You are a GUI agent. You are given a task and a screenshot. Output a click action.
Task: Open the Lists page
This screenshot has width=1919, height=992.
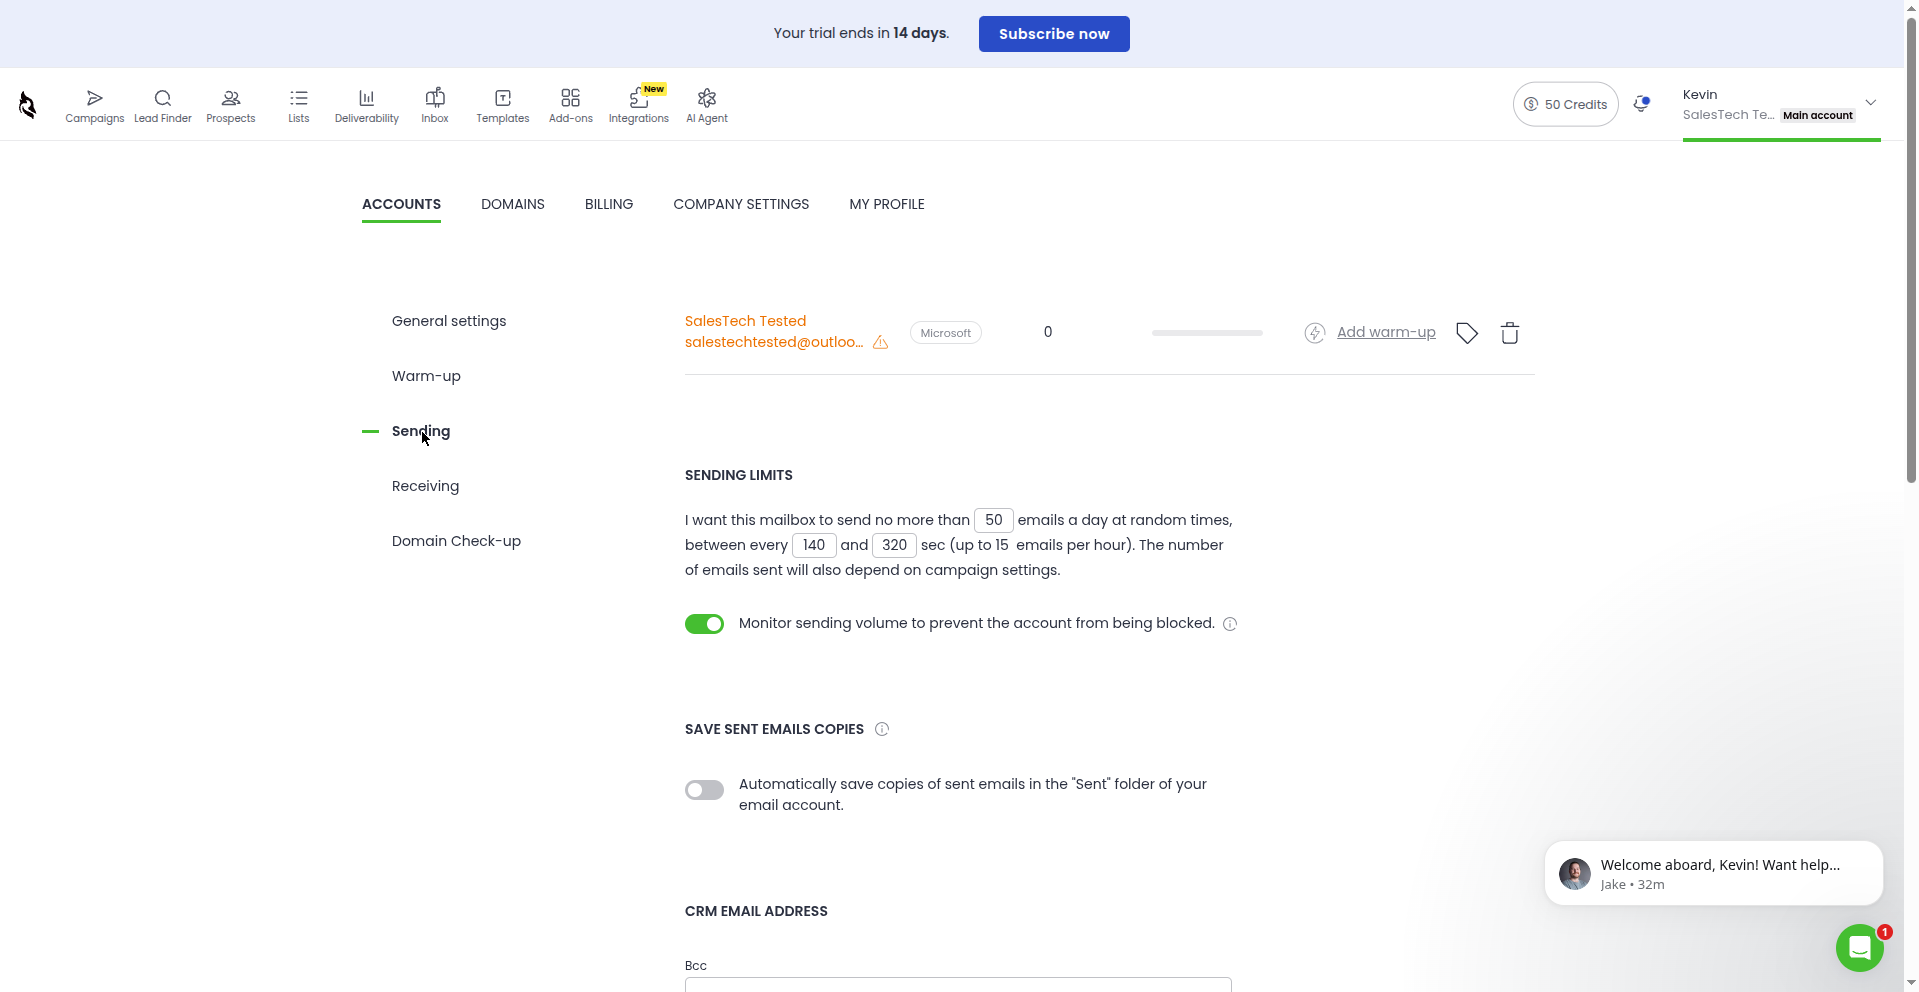click(x=299, y=105)
